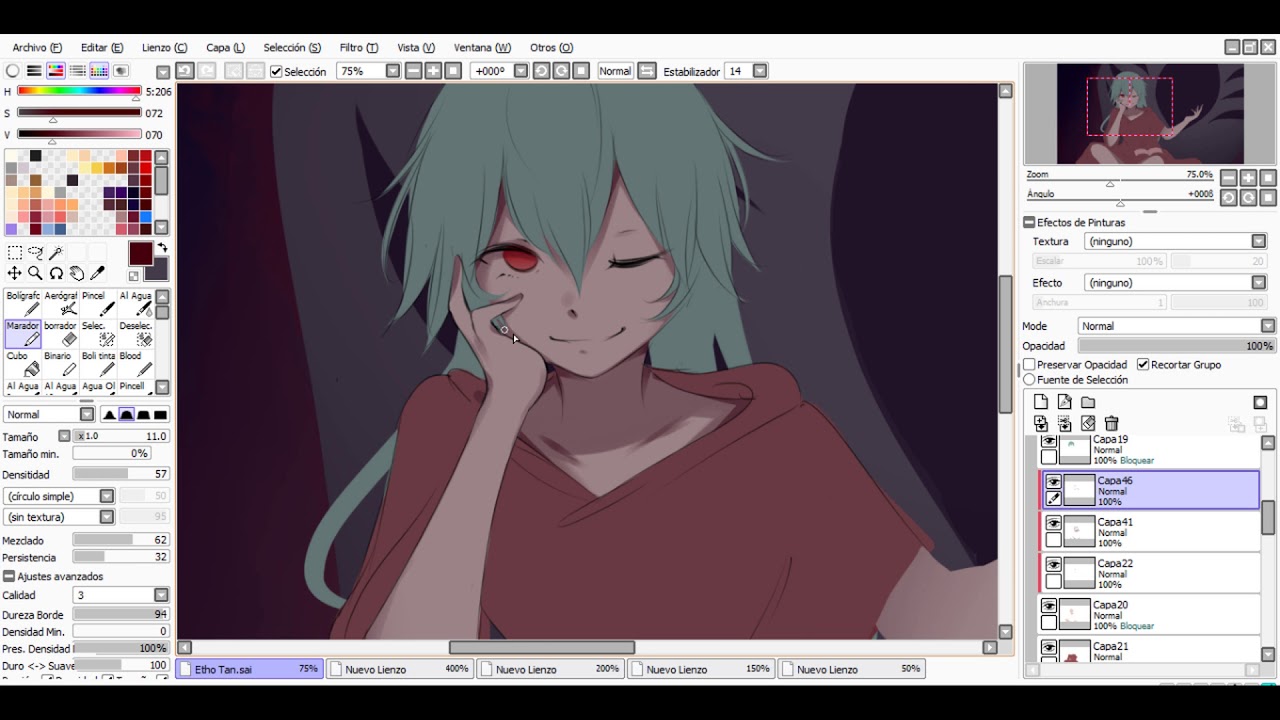
Task: Open the canvas zoom 75% dropdown
Action: tap(393, 71)
